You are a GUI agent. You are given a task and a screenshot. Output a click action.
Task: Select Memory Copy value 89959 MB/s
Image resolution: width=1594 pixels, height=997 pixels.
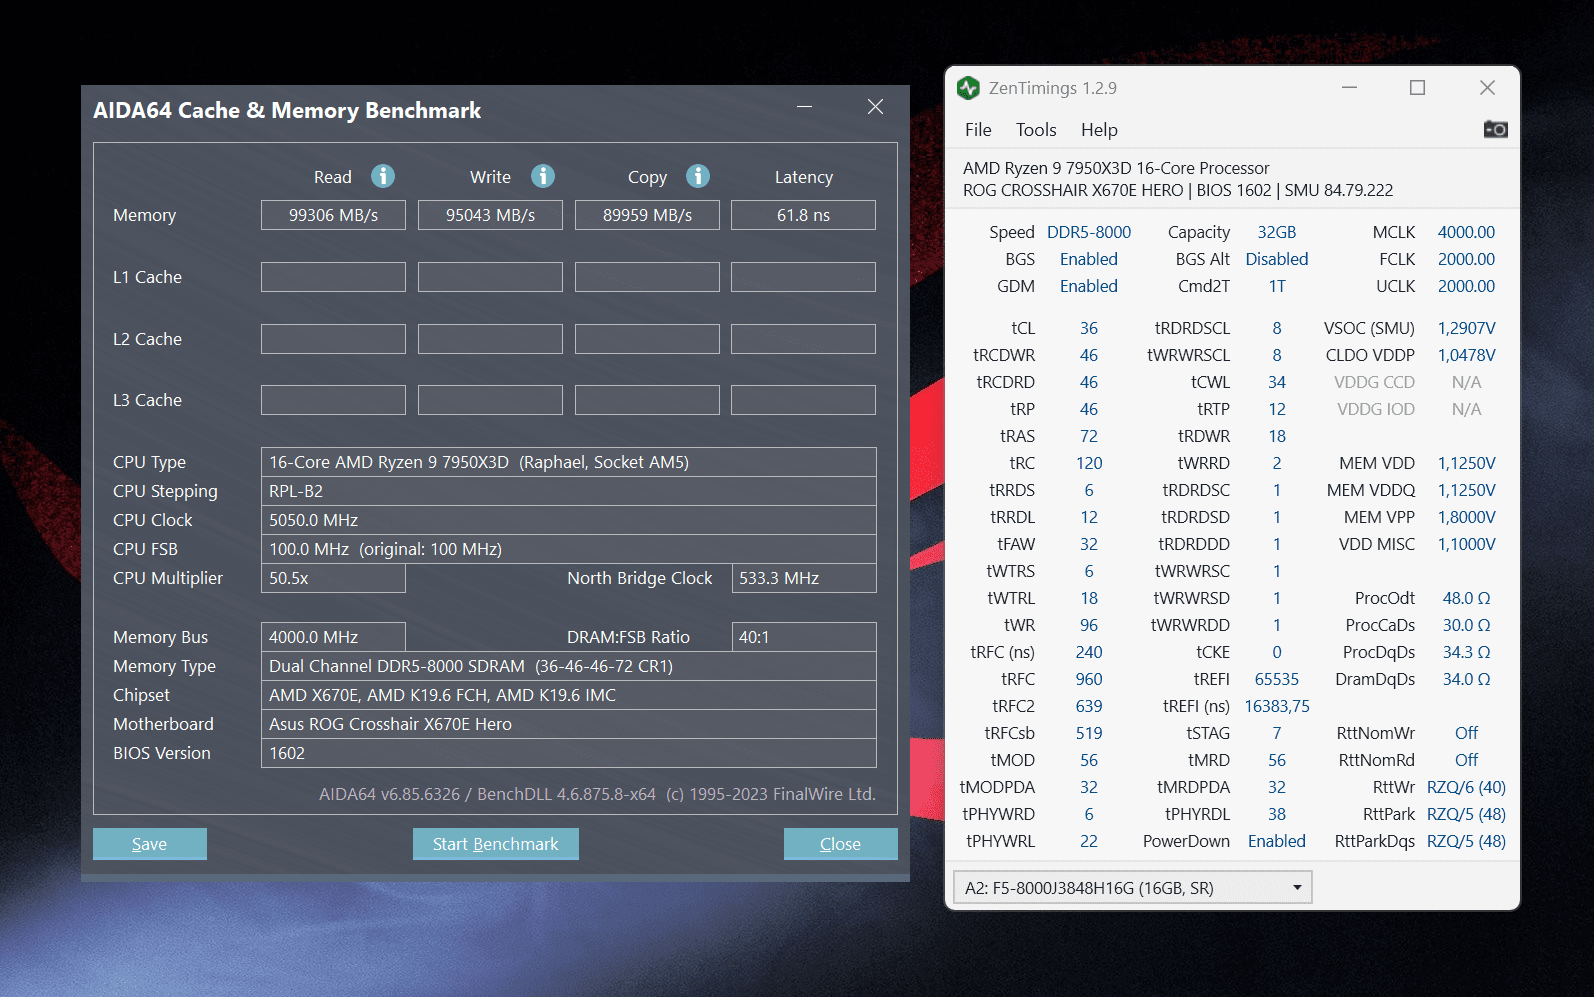pos(647,215)
